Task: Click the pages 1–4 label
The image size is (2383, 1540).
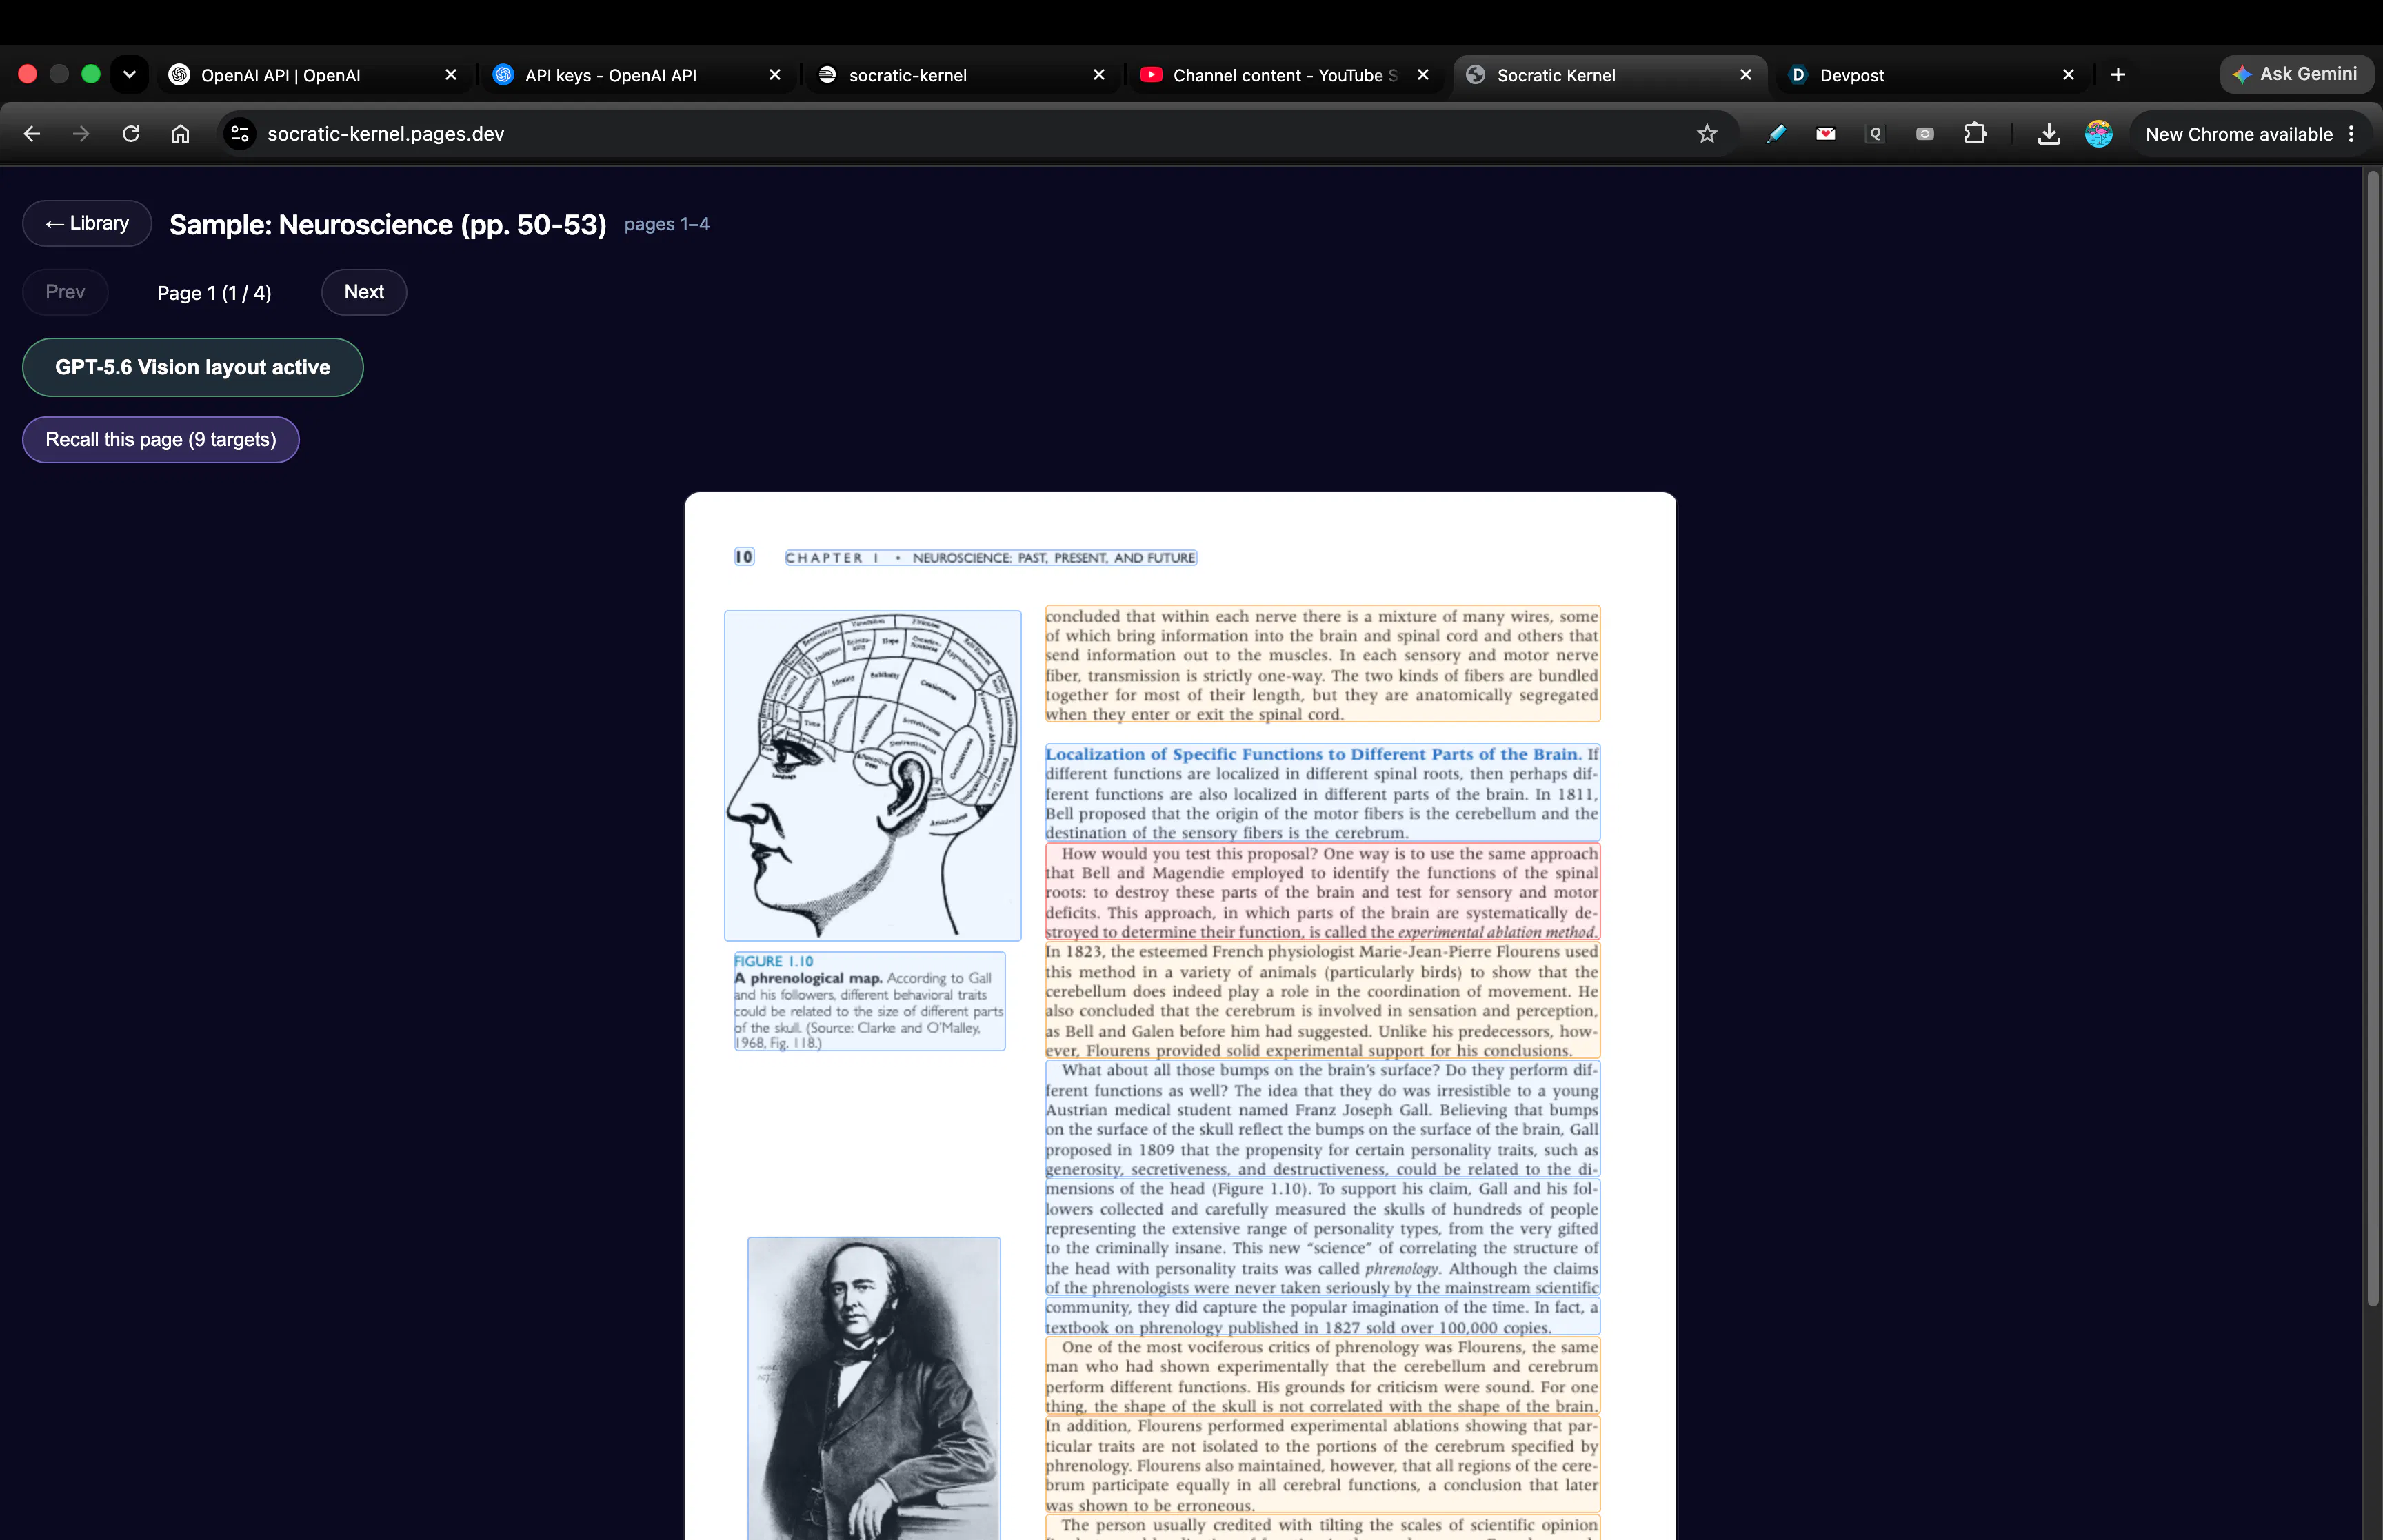Action: tap(667, 224)
